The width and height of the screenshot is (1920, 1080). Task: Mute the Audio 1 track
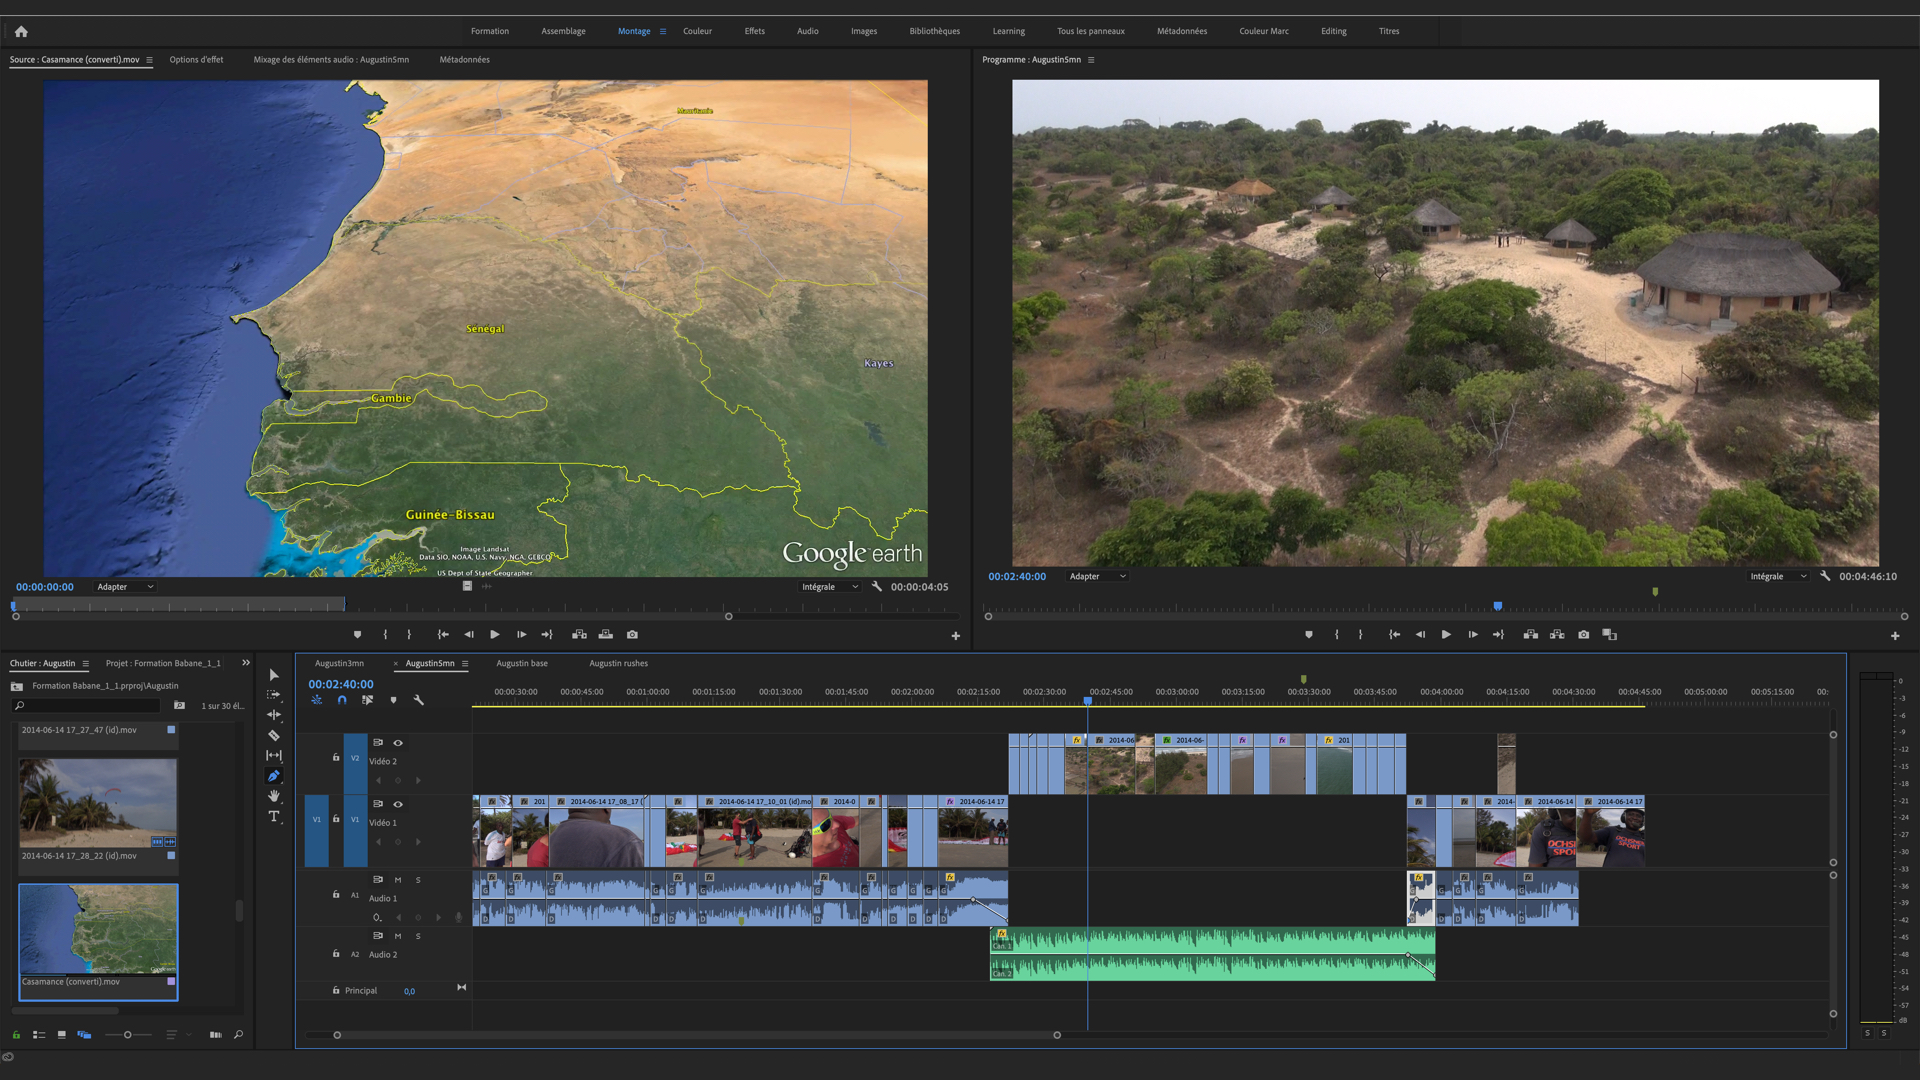point(398,880)
